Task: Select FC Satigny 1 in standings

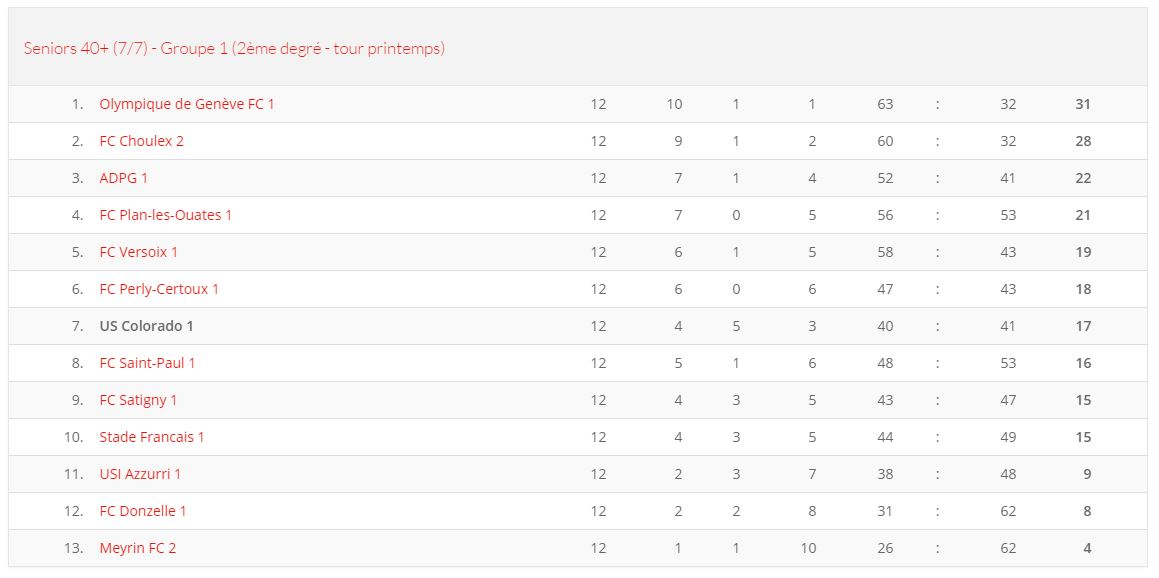Action: click(x=138, y=400)
